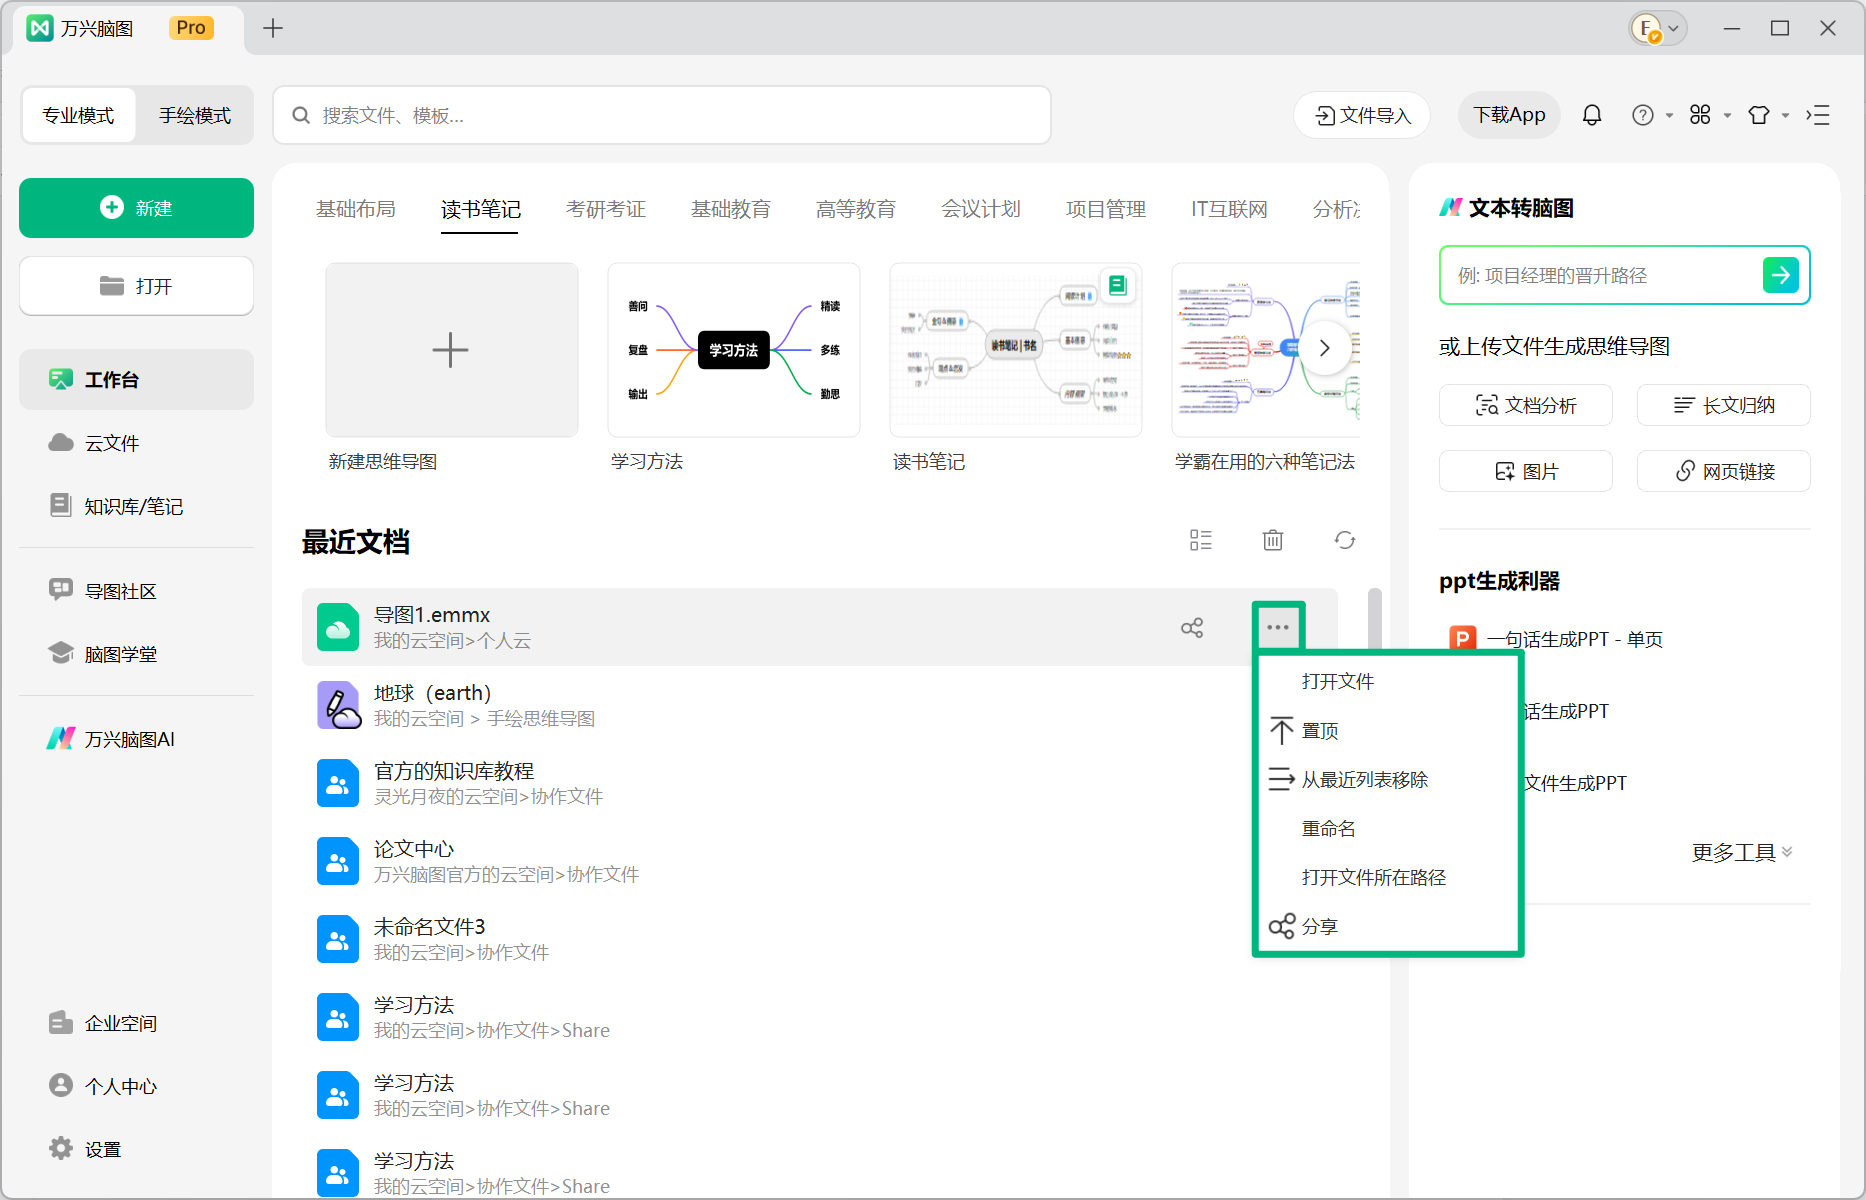Image resolution: width=1866 pixels, height=1200 pixels.
Task: Choose 置顶 from the context menu
Action: 1388,730
